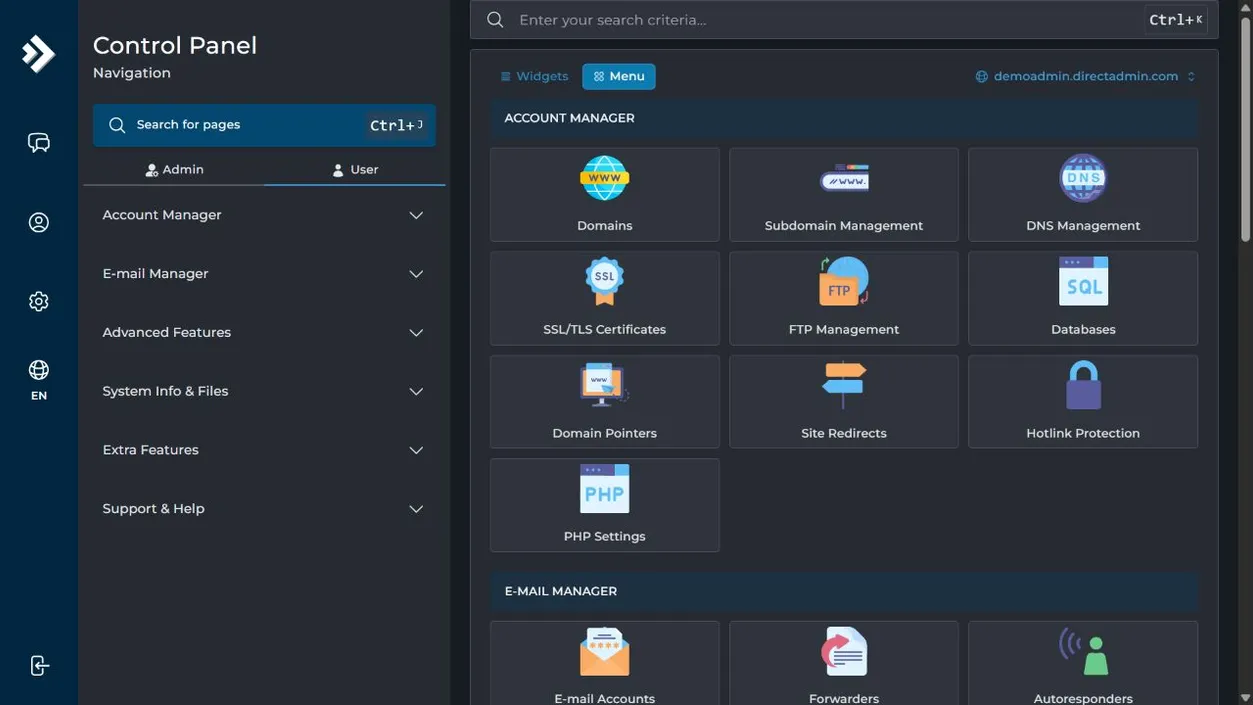The width and height of the screenshot is (1253, 705).
Task: Open SSL/TLS Certificates tile
Action: click(x=604, y=298)
